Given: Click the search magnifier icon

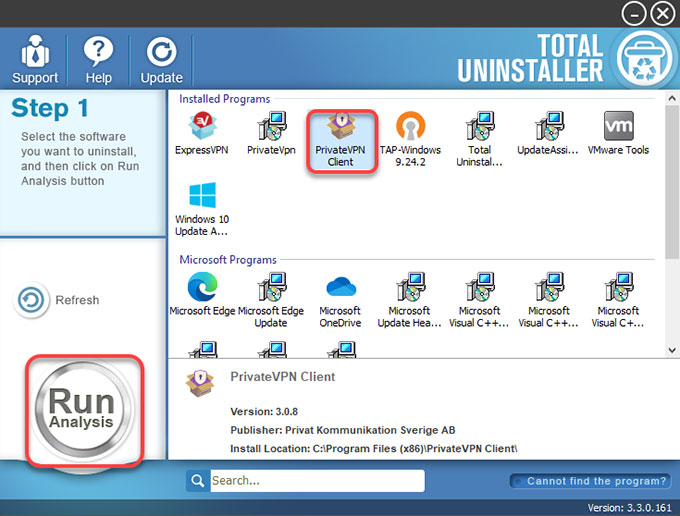Looking at the screenshot, I should [198, 481].
